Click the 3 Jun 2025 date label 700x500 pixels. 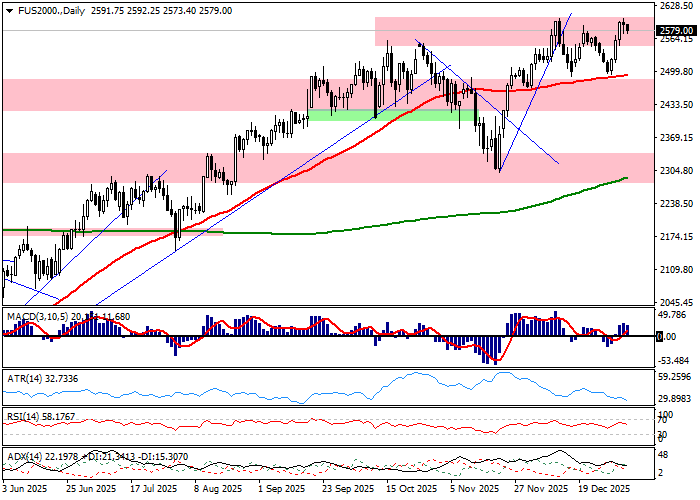(26, 489)
